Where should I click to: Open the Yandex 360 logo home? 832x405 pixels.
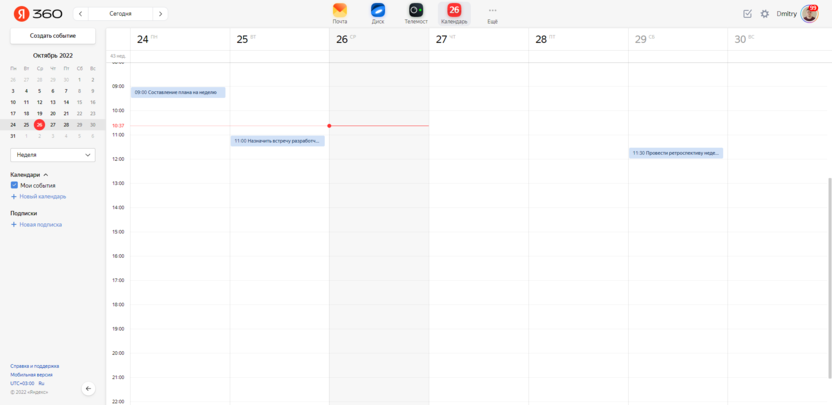(38, 14)
